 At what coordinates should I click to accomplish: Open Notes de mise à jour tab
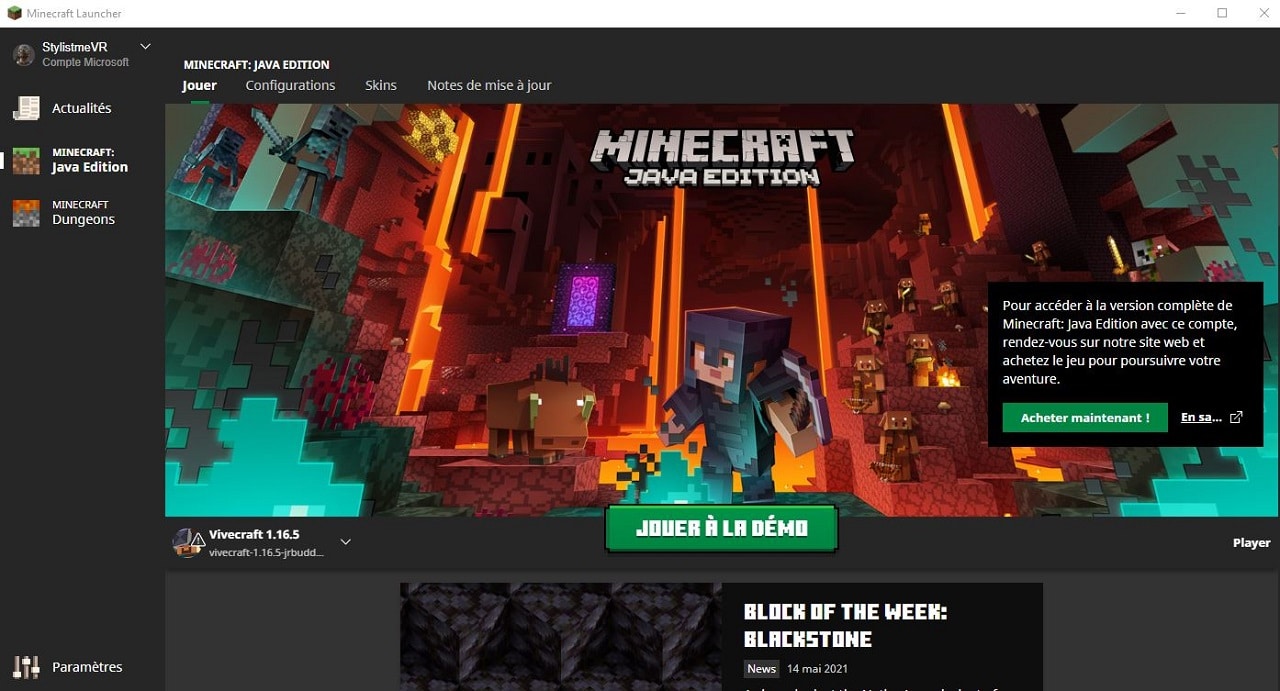[489, 85]
